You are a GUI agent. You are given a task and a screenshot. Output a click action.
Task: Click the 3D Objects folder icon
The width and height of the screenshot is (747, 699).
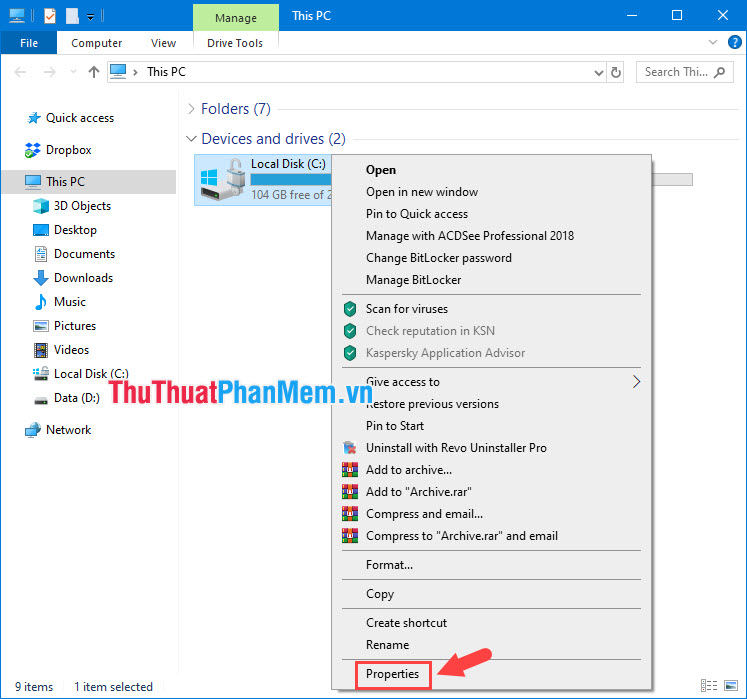pos(41,206)
